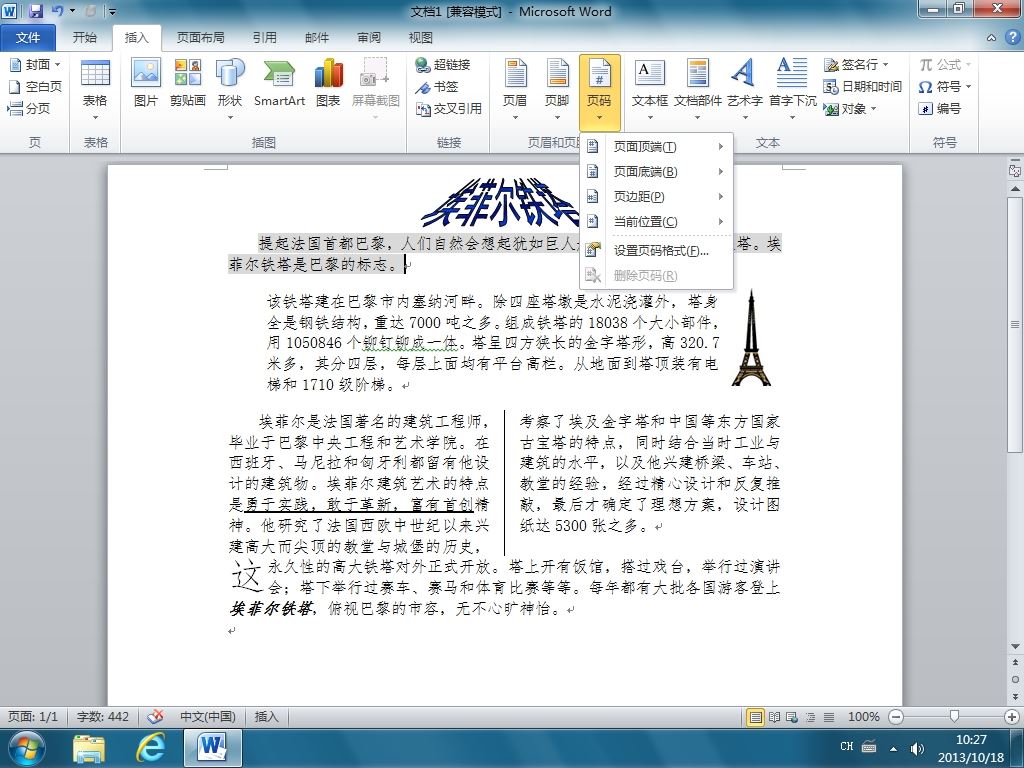Choose 设置页码格式(F)... menu item

(656, 251)
